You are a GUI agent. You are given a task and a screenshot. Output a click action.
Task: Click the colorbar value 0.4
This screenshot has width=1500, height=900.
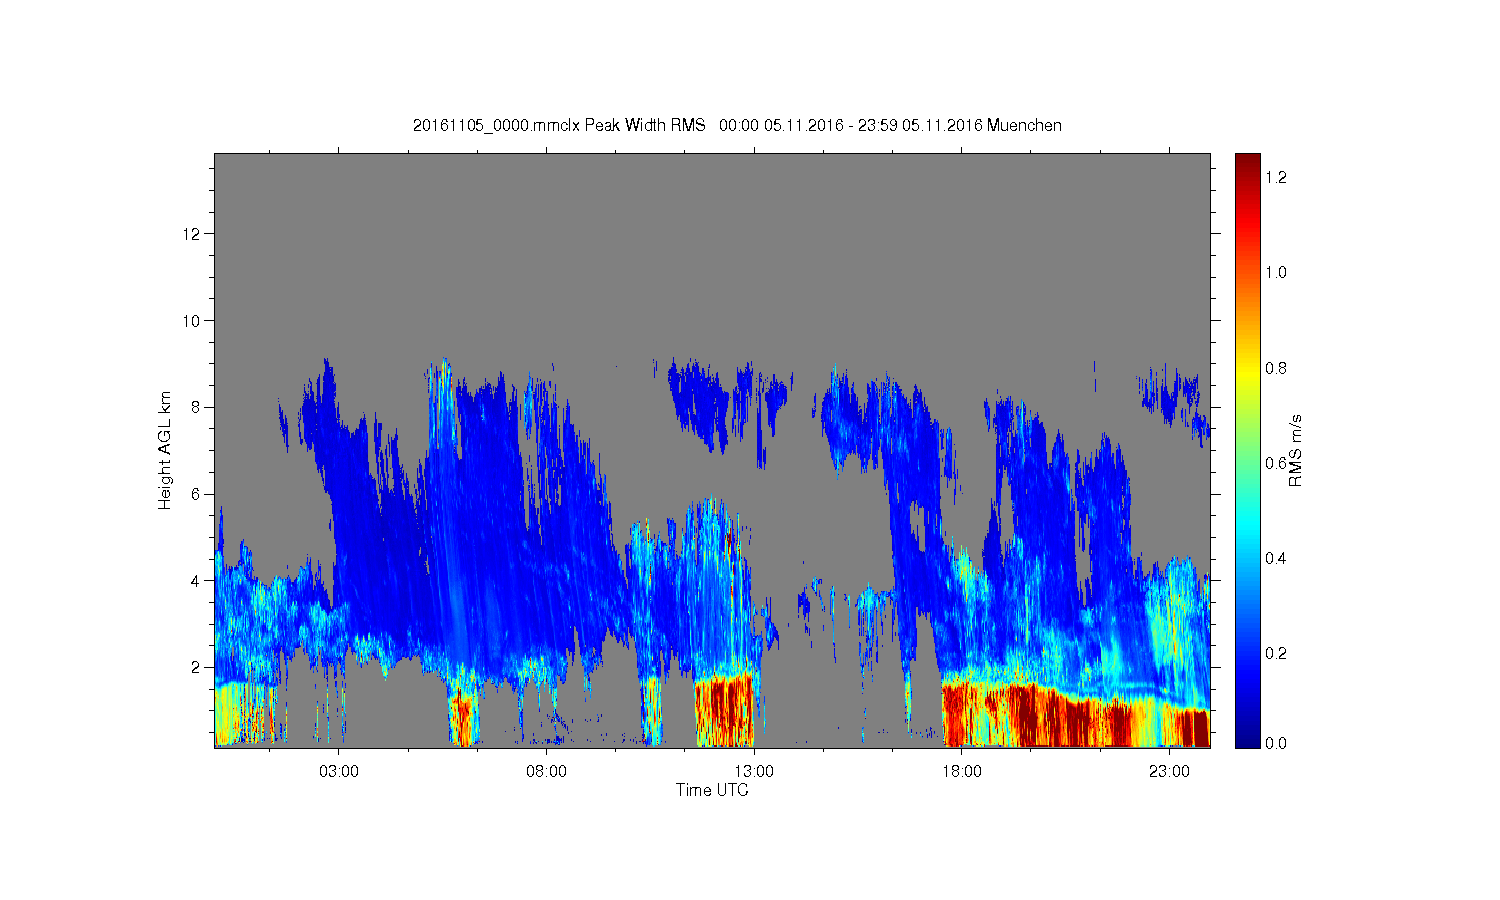click(1276, 558)
